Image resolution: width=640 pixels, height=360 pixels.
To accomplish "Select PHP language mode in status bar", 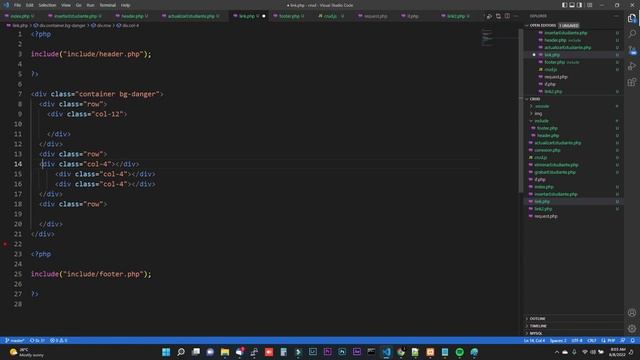I will click(611, 340).
